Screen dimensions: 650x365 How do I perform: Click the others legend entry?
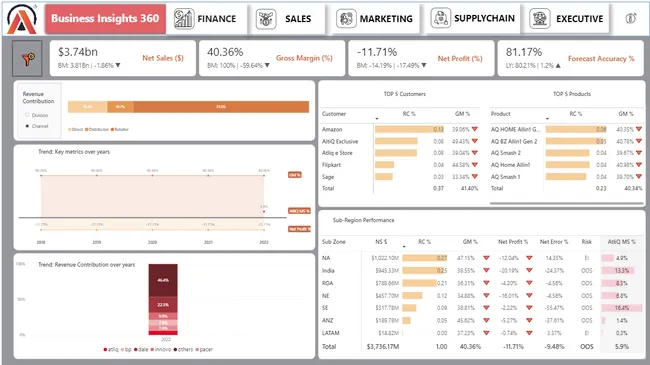184,350
